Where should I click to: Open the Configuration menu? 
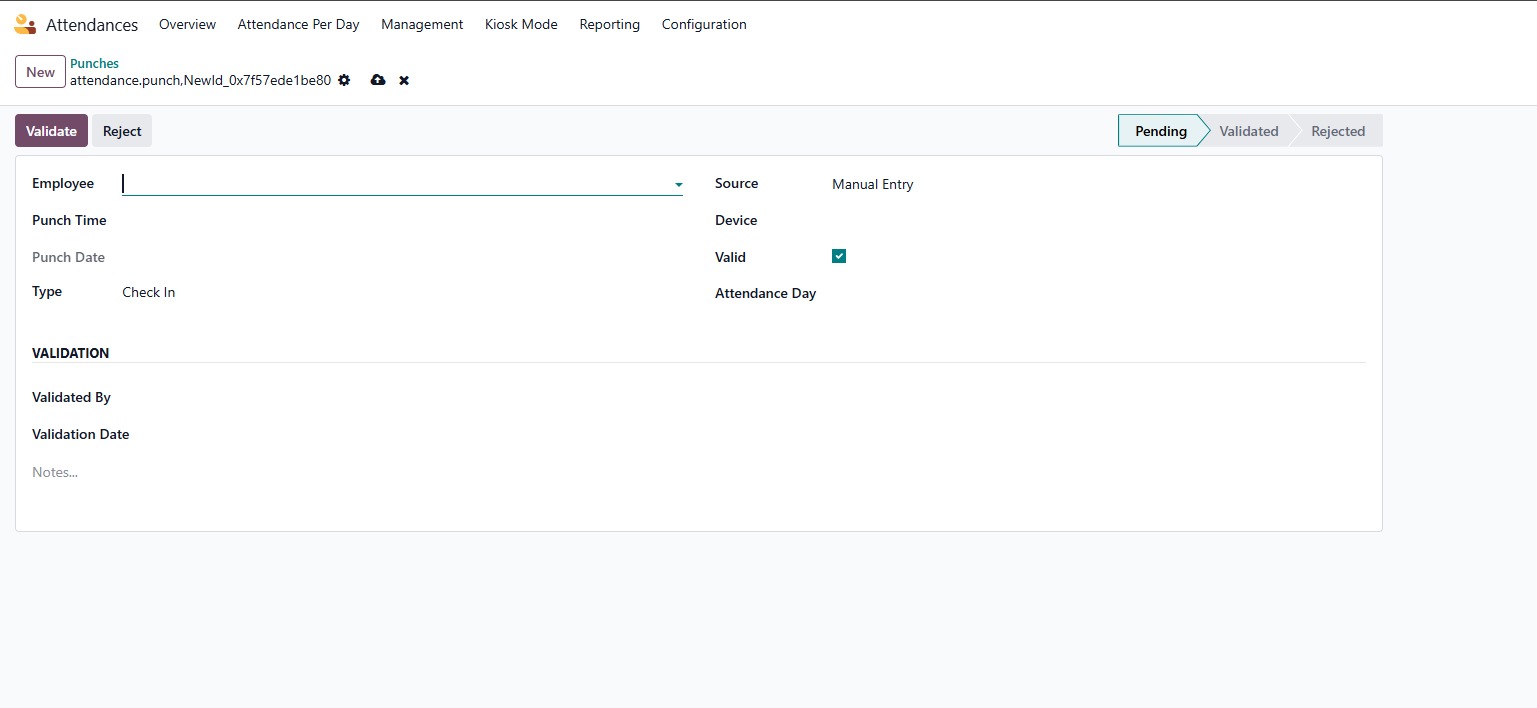(x=704, y=24)
